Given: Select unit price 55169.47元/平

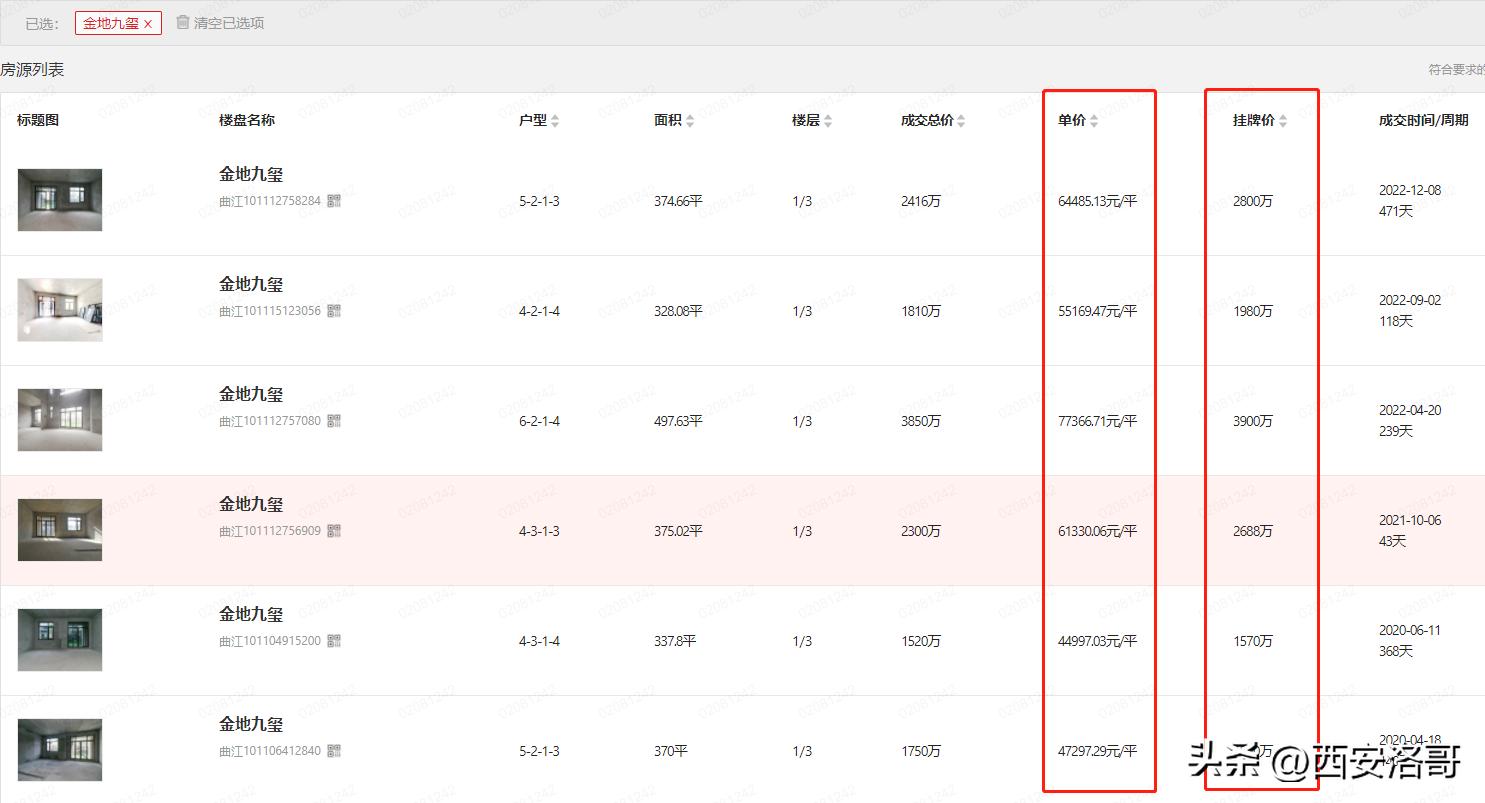Looking at the screenshot, I should (x=1097, y=311).
